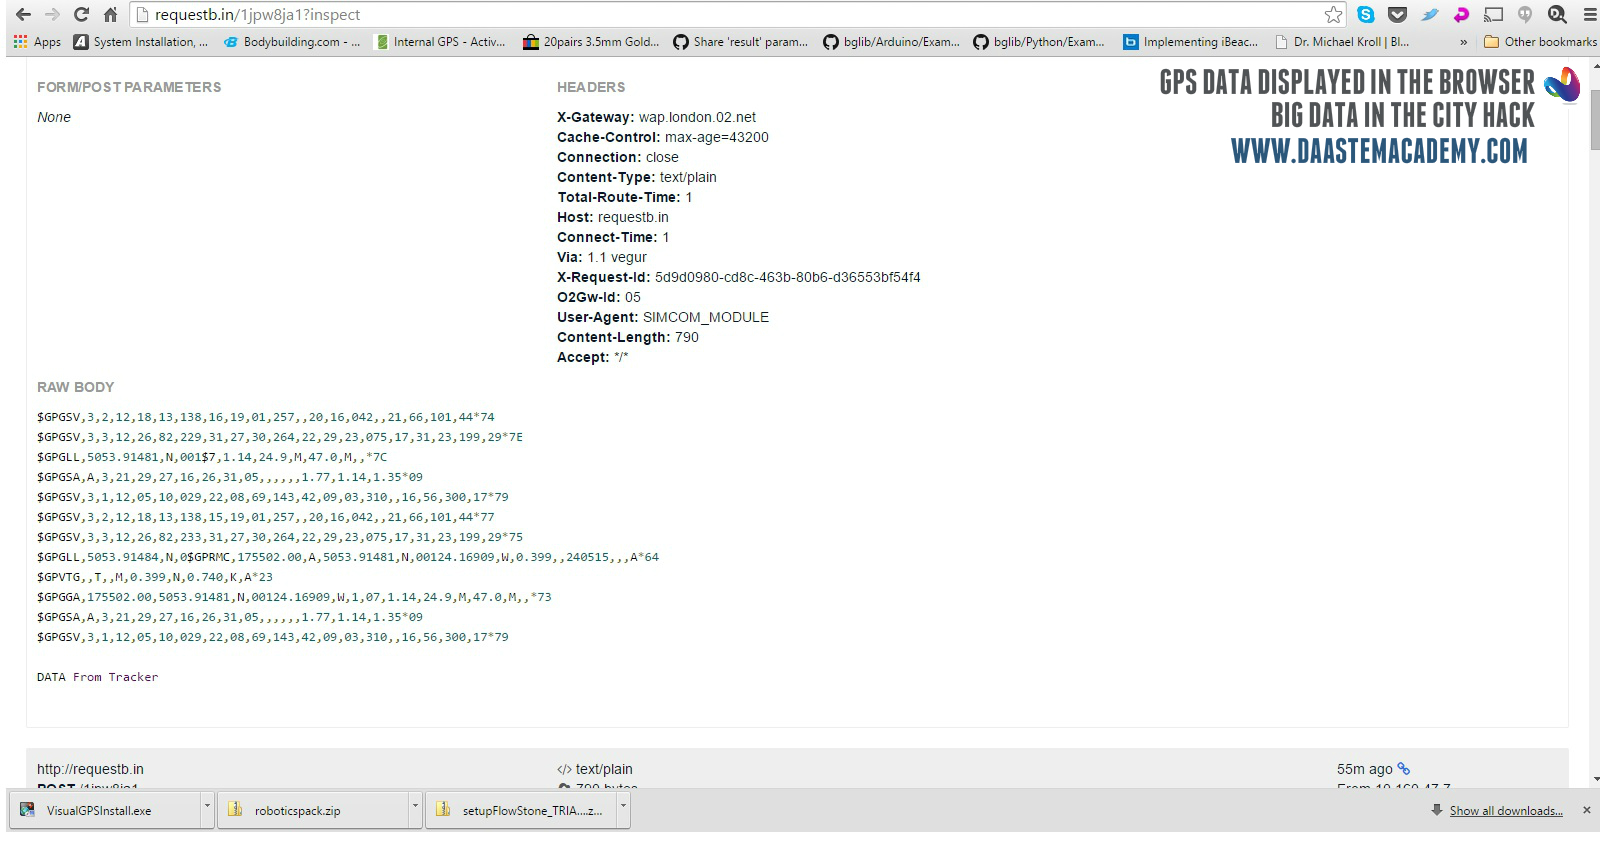The image size is (1600, 860).
Task: Open the Chrome hamburger menu
Action: click(x=1589, y=14)
